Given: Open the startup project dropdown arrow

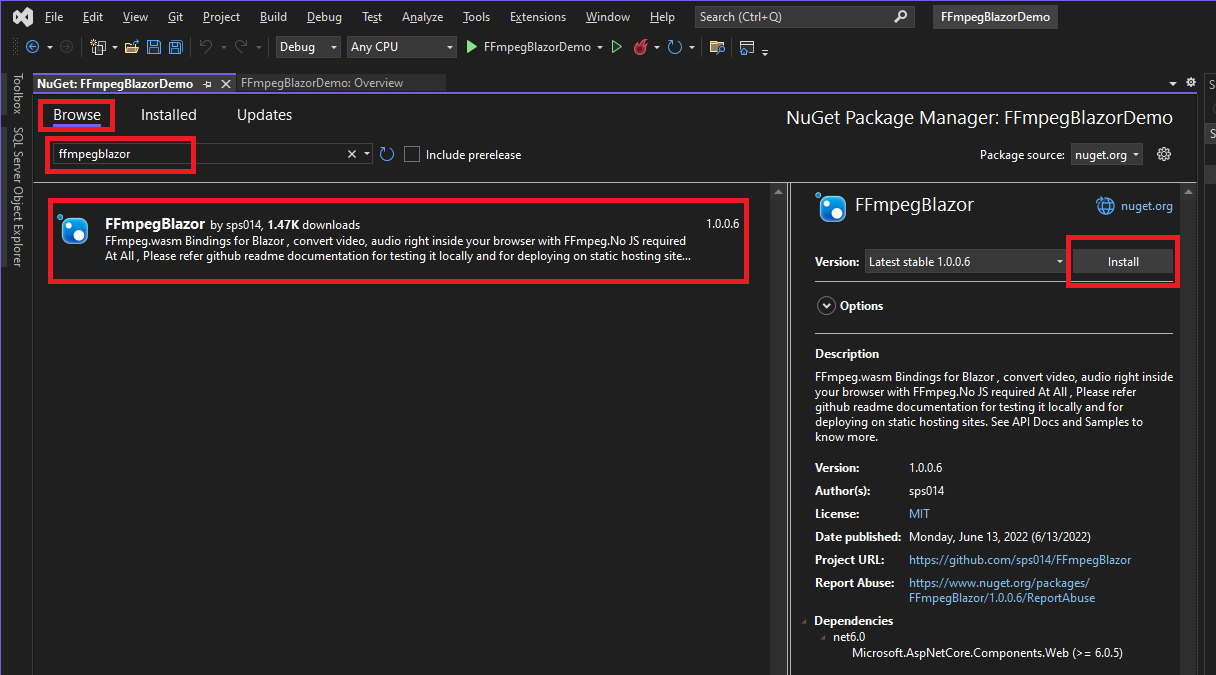Looking at the screenshot, I should tap(600, 47).
